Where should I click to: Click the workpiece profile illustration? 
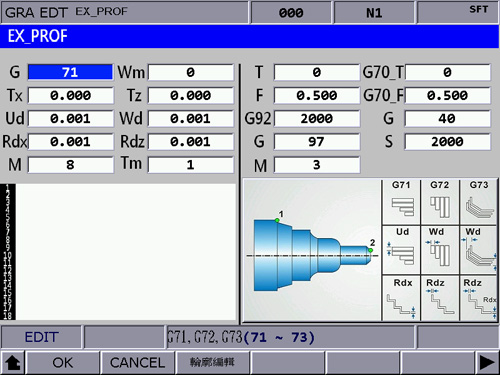312,251
